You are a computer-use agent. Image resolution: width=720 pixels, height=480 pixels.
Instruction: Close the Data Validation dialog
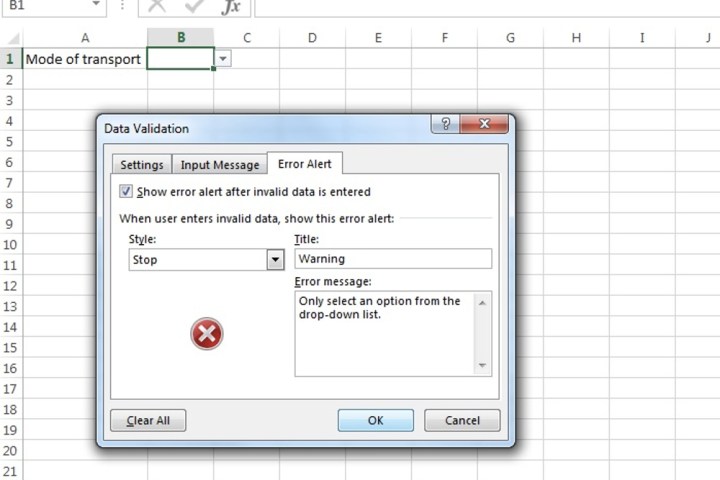[x=485, y=125]
